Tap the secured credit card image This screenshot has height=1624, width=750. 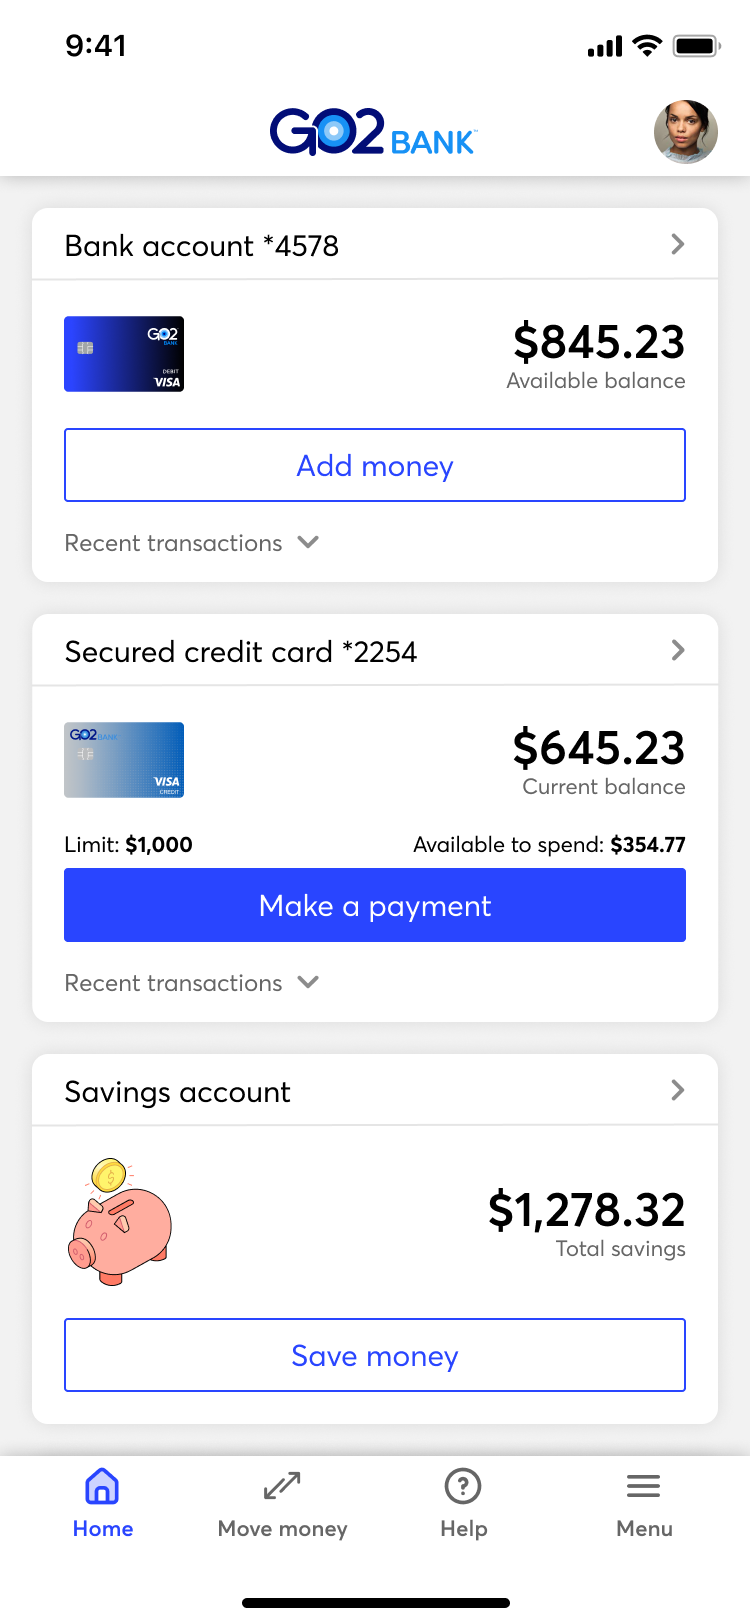pyautogui.click(x=124, y=760)
